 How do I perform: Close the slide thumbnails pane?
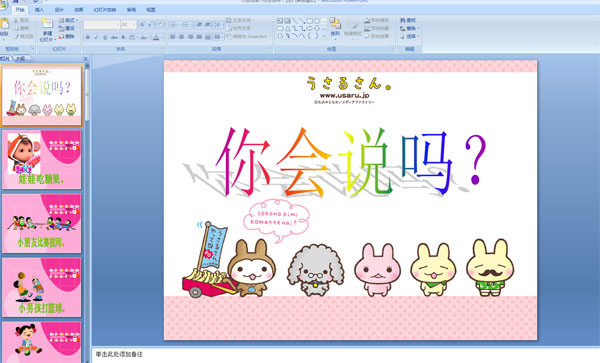pyautogui.click(x=85, y=59)
